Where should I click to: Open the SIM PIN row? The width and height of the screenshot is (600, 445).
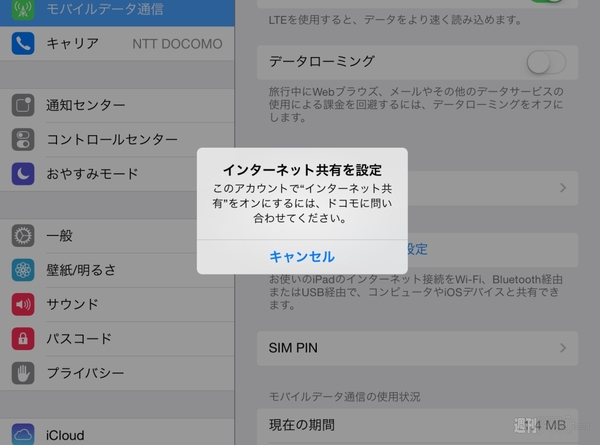(x=417, y=348)
